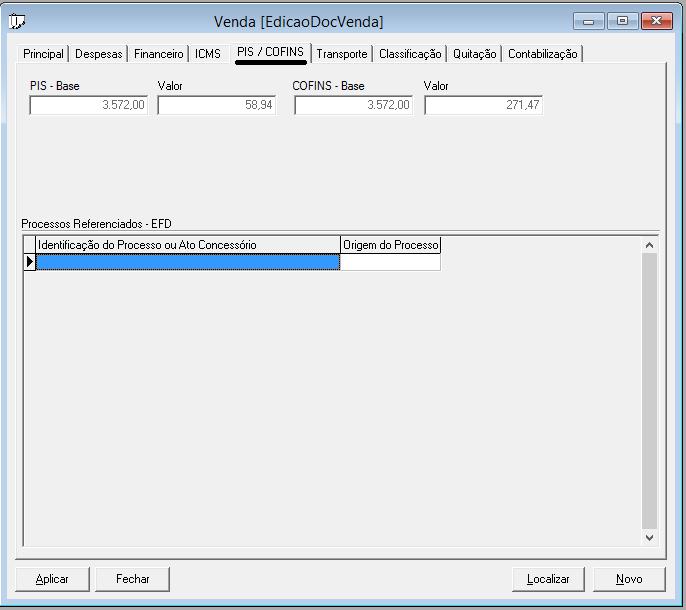Image resolution: width=686 pixels, height=610 pixels.
Task: Click the grid scrollbar up arrow
Action: (649, 245)
